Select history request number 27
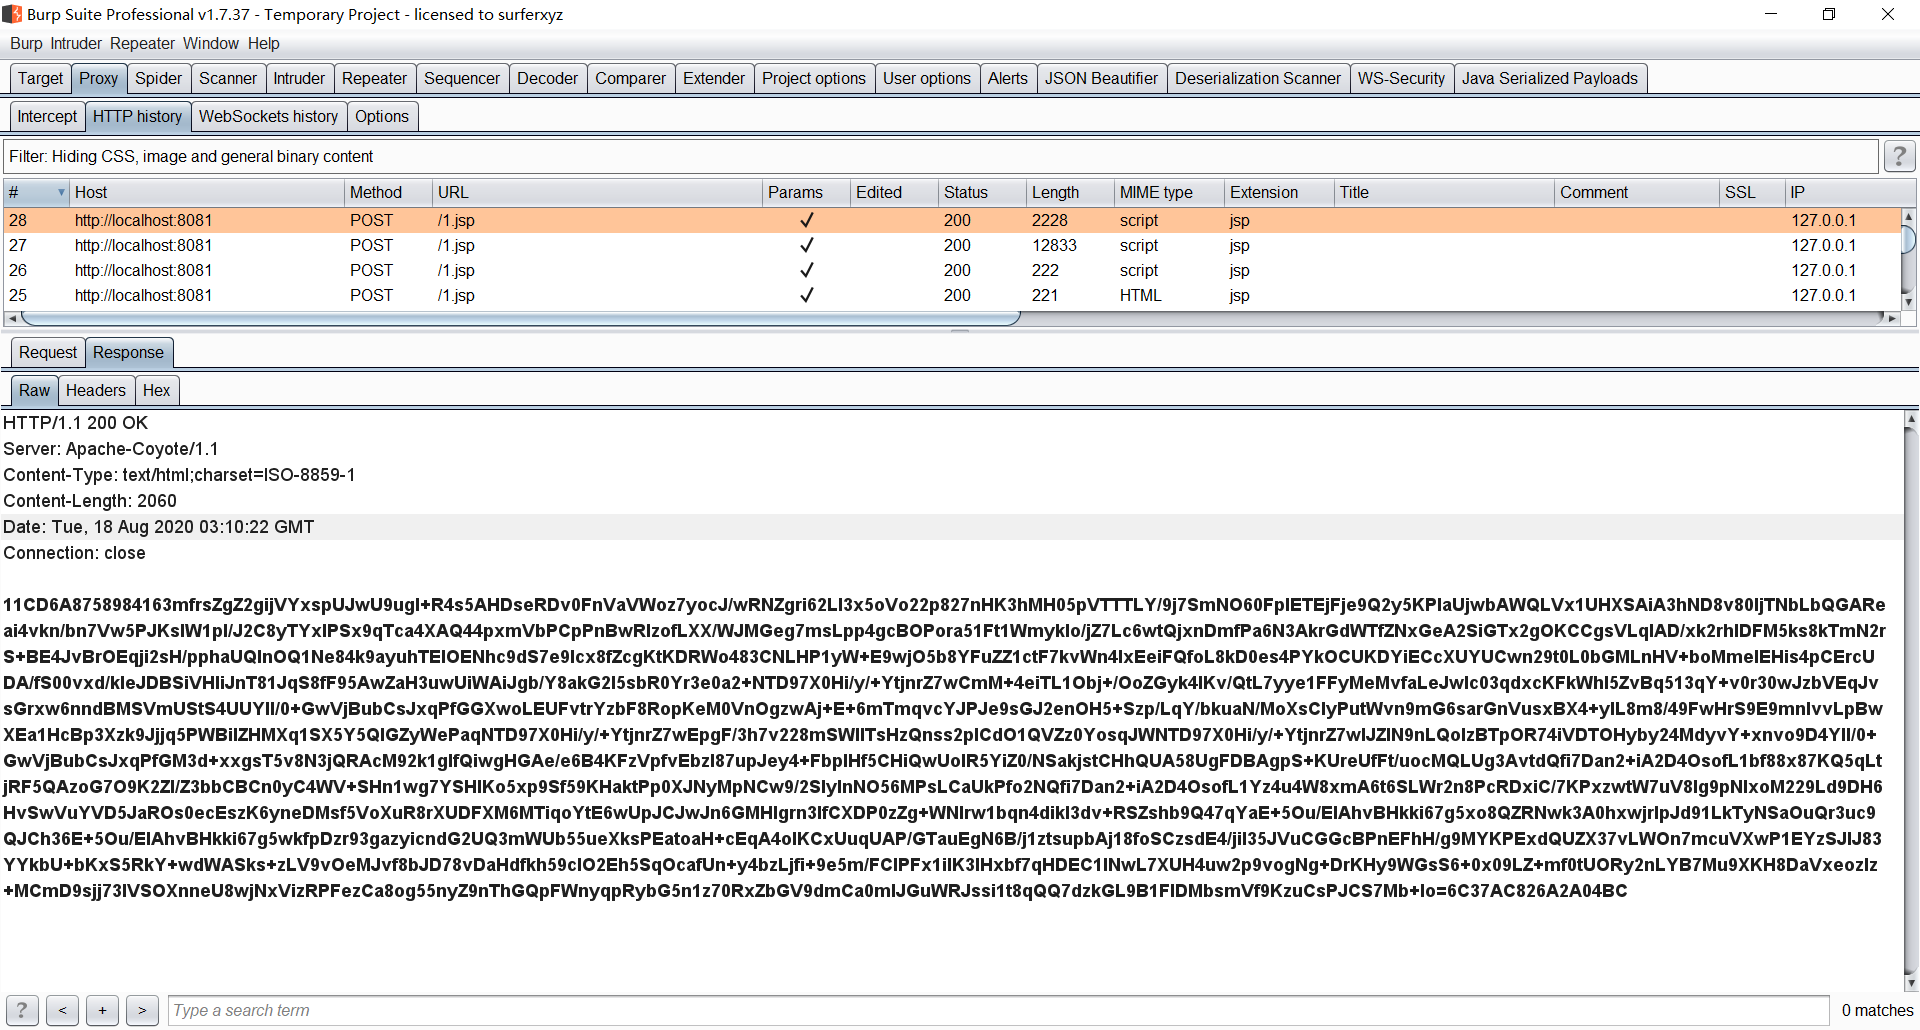The height and width of the screenshot is (1030, 1920). coord(950,245)
